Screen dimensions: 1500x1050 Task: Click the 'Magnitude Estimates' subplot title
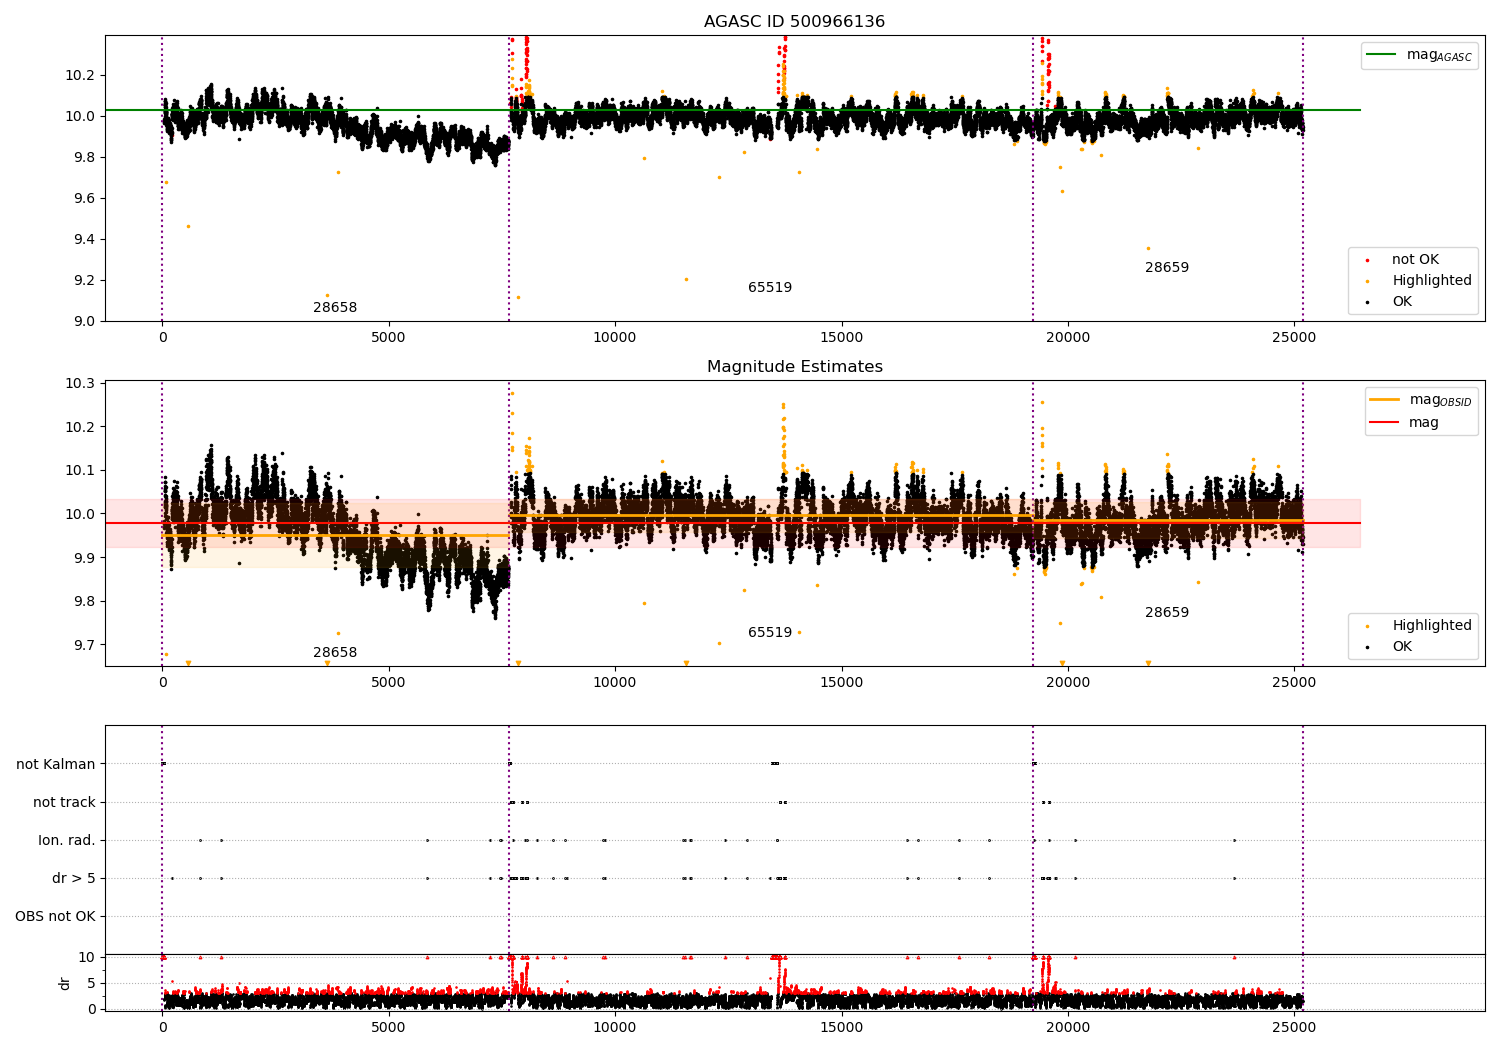(794, 367)
